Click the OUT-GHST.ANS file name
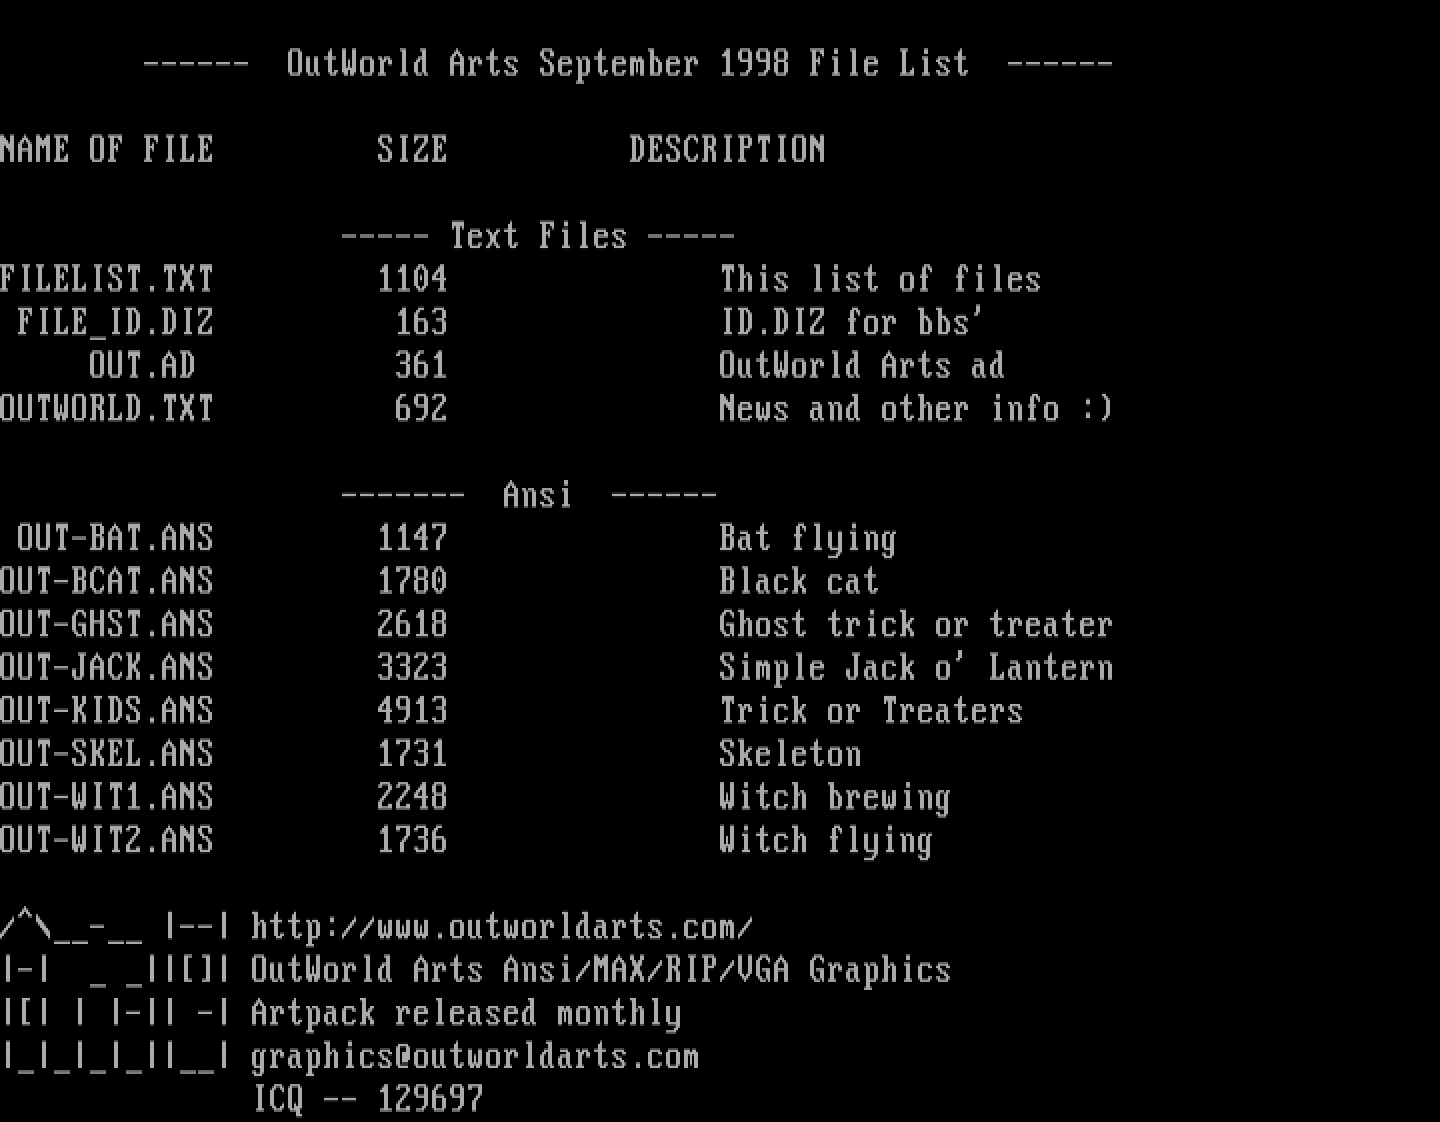 pos(107,624)
